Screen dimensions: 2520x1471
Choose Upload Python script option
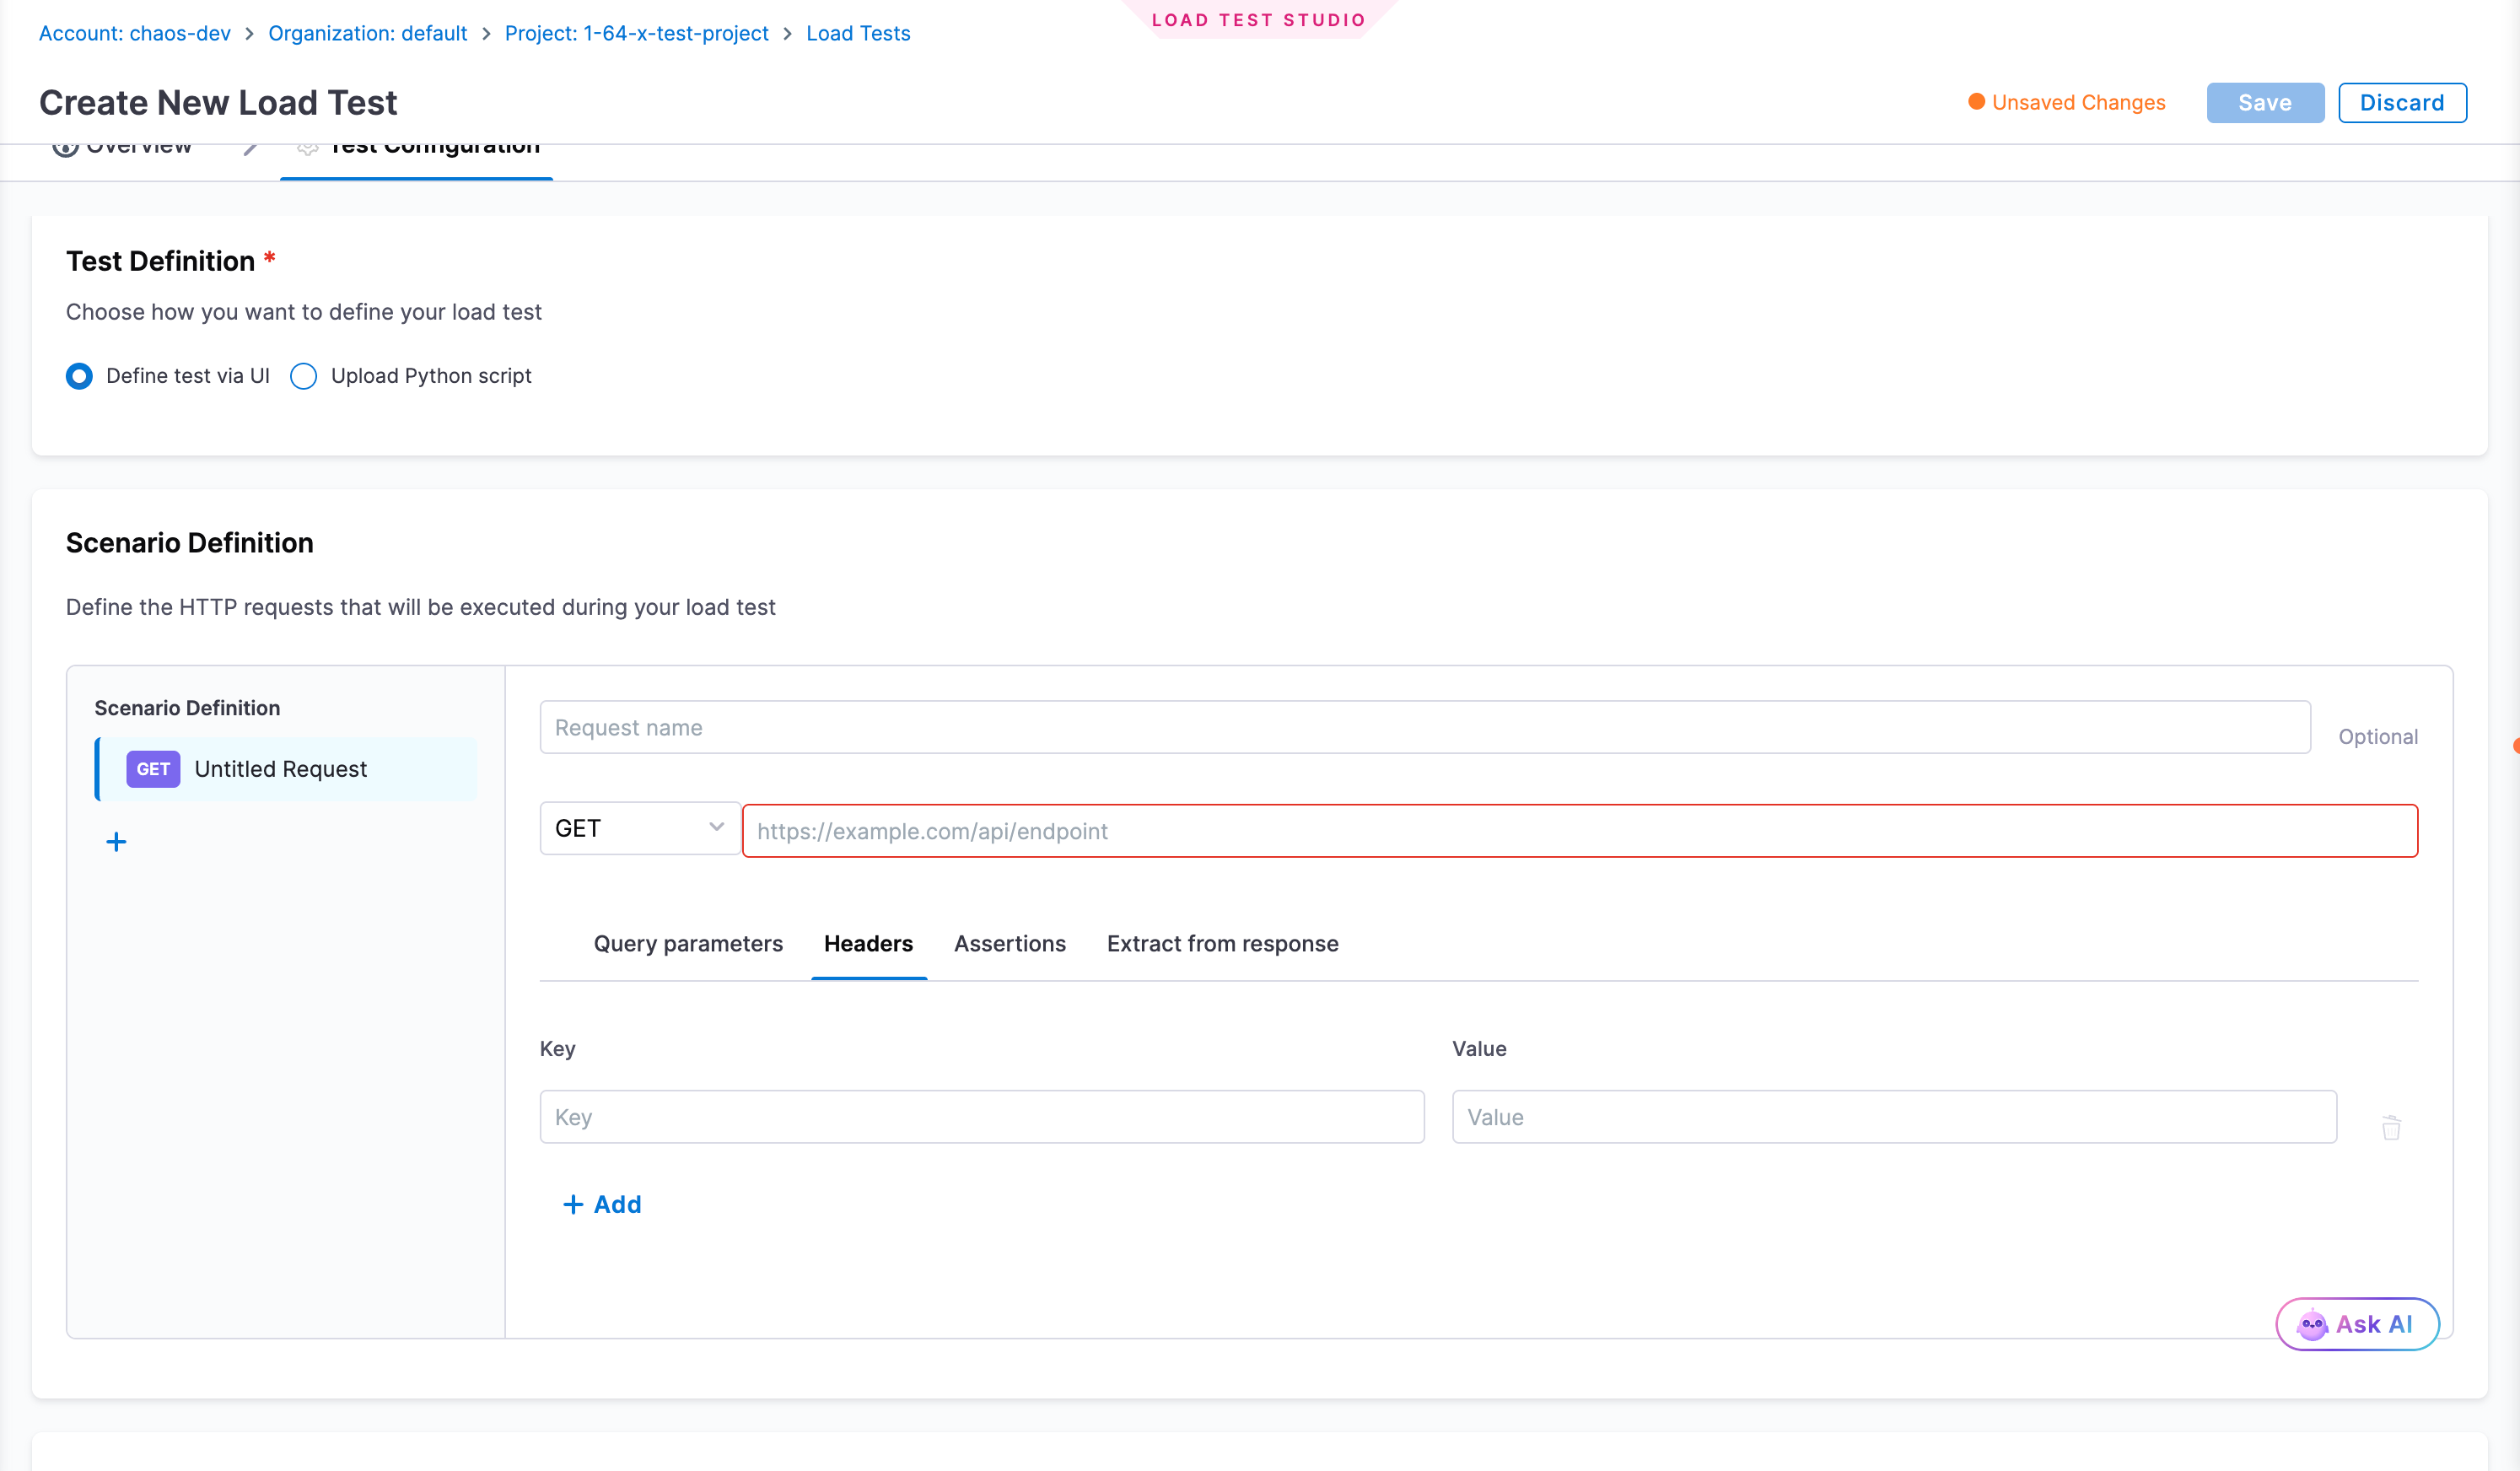point(303,376)
